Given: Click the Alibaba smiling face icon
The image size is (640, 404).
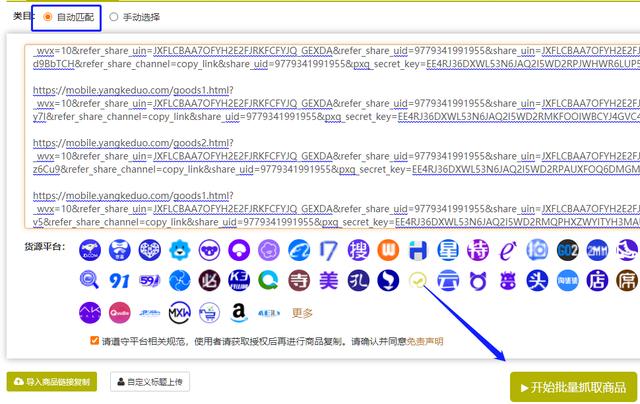Looking at the screenshot, I should tap(299, 250).
